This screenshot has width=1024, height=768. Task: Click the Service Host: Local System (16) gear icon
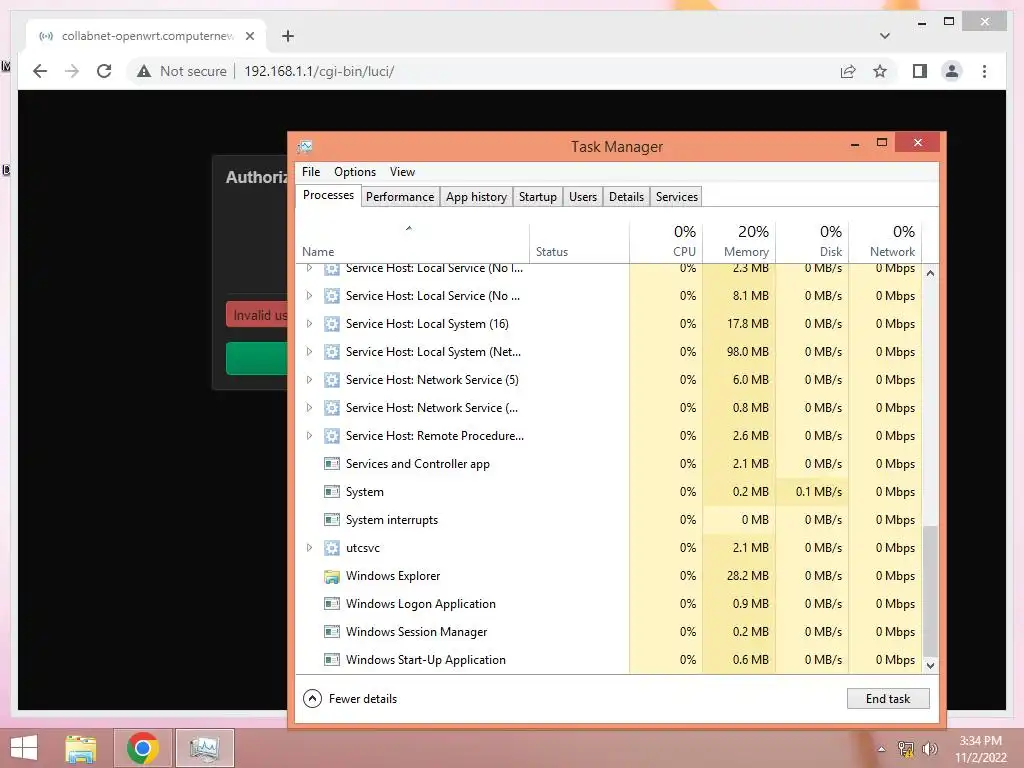click(332, 324)
